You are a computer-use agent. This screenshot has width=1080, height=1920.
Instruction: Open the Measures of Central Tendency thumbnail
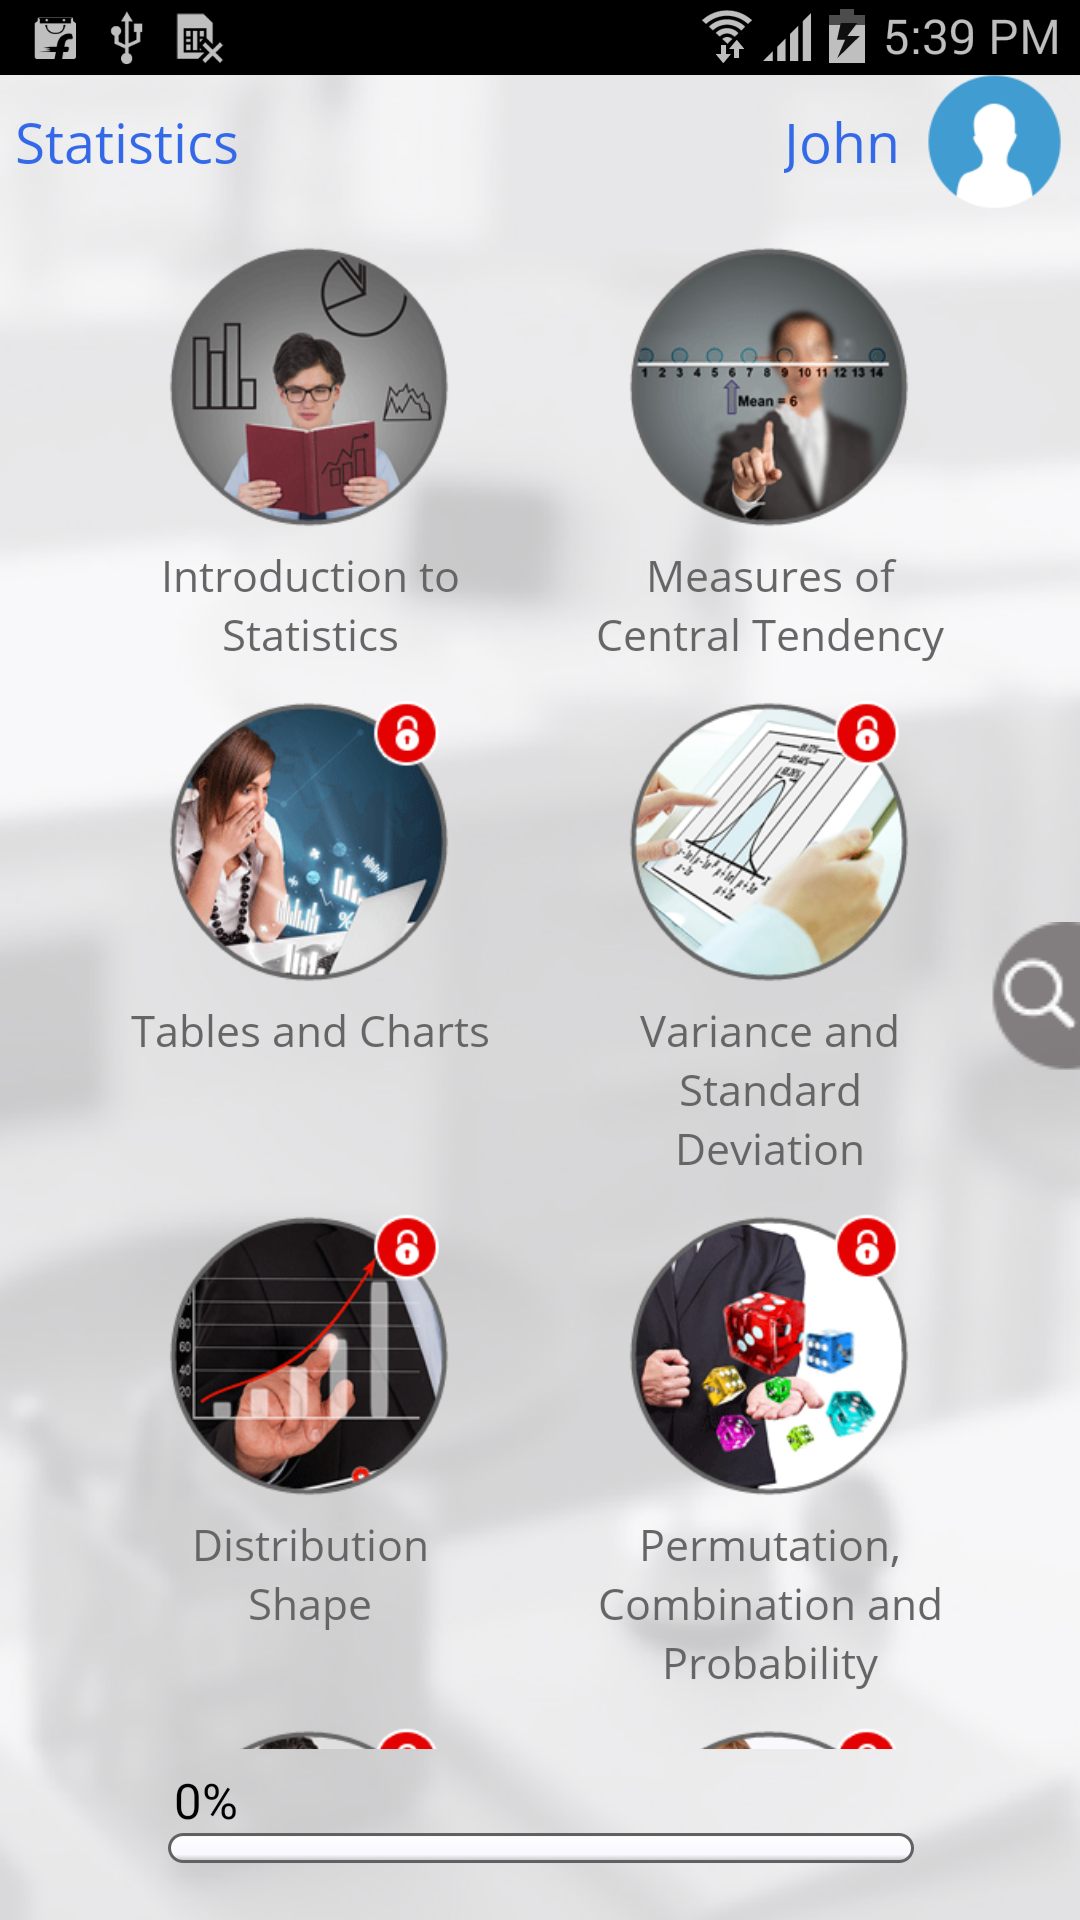(x=769, y=387)
